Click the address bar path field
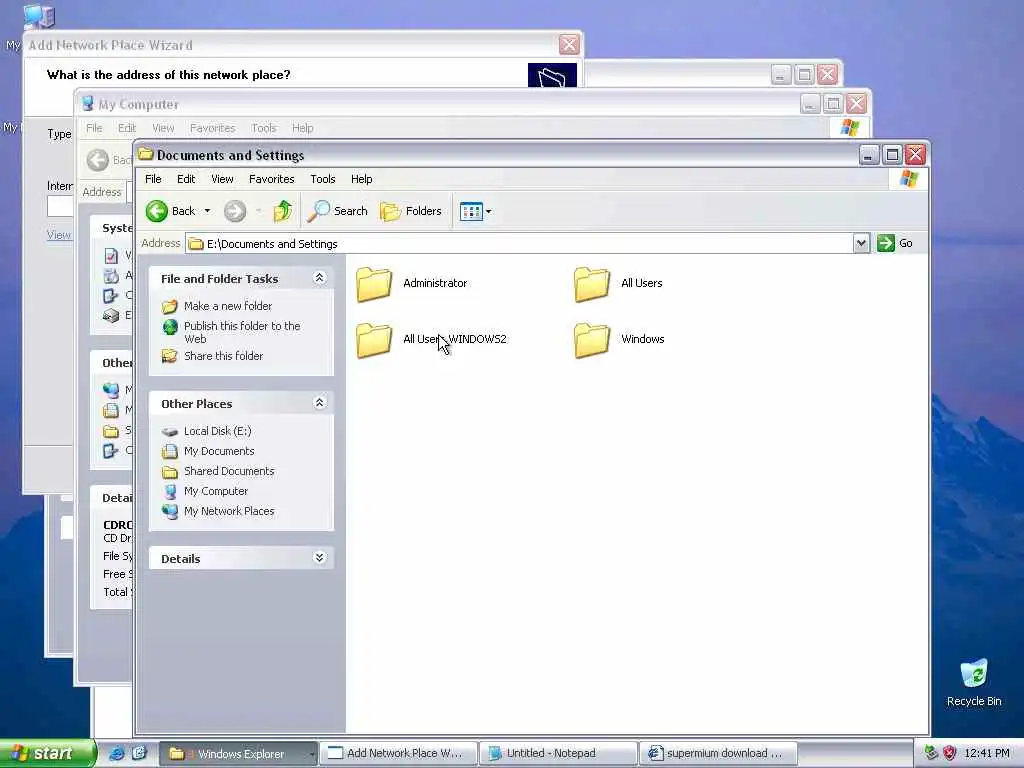 [x=519, y=244]
